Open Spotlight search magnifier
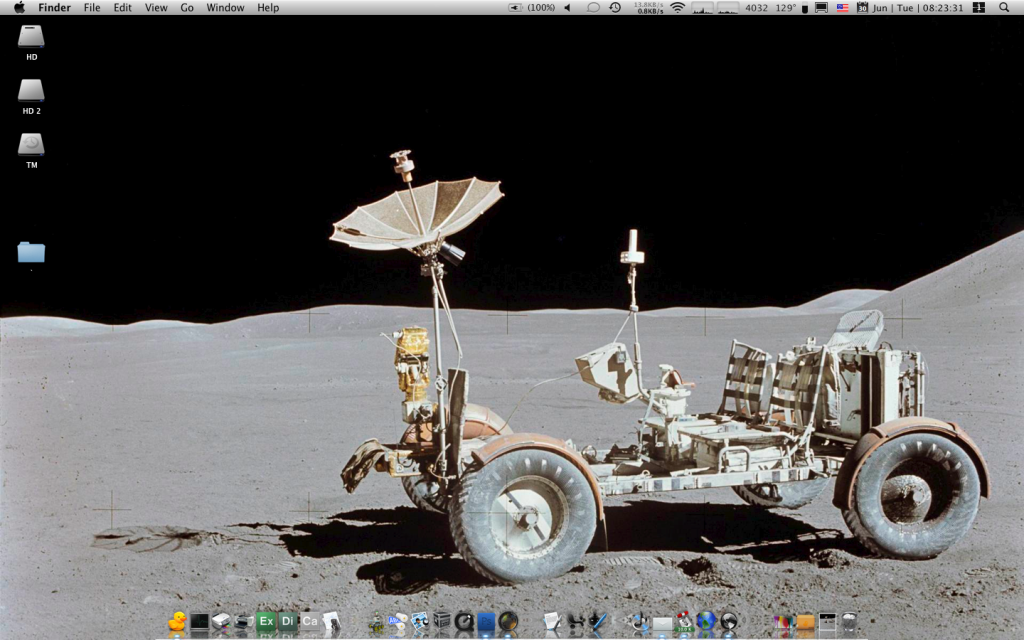This screenshot has width=1024, height=640. tap(1004, 7)
